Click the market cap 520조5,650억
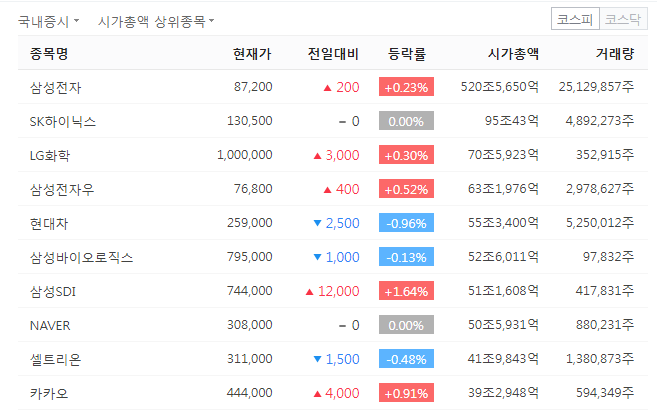Image resolution: width=657 pixels, height=415 pixels. coord(499,87)
